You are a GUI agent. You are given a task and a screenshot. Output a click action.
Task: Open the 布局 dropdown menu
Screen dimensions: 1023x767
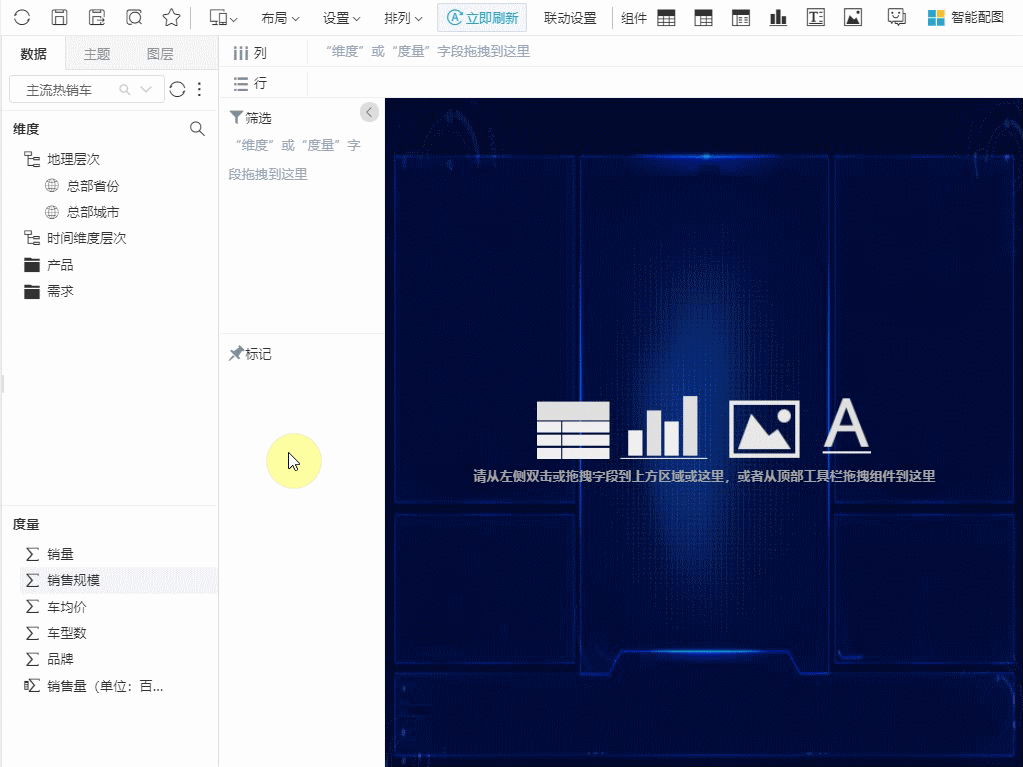pos(278,18)
